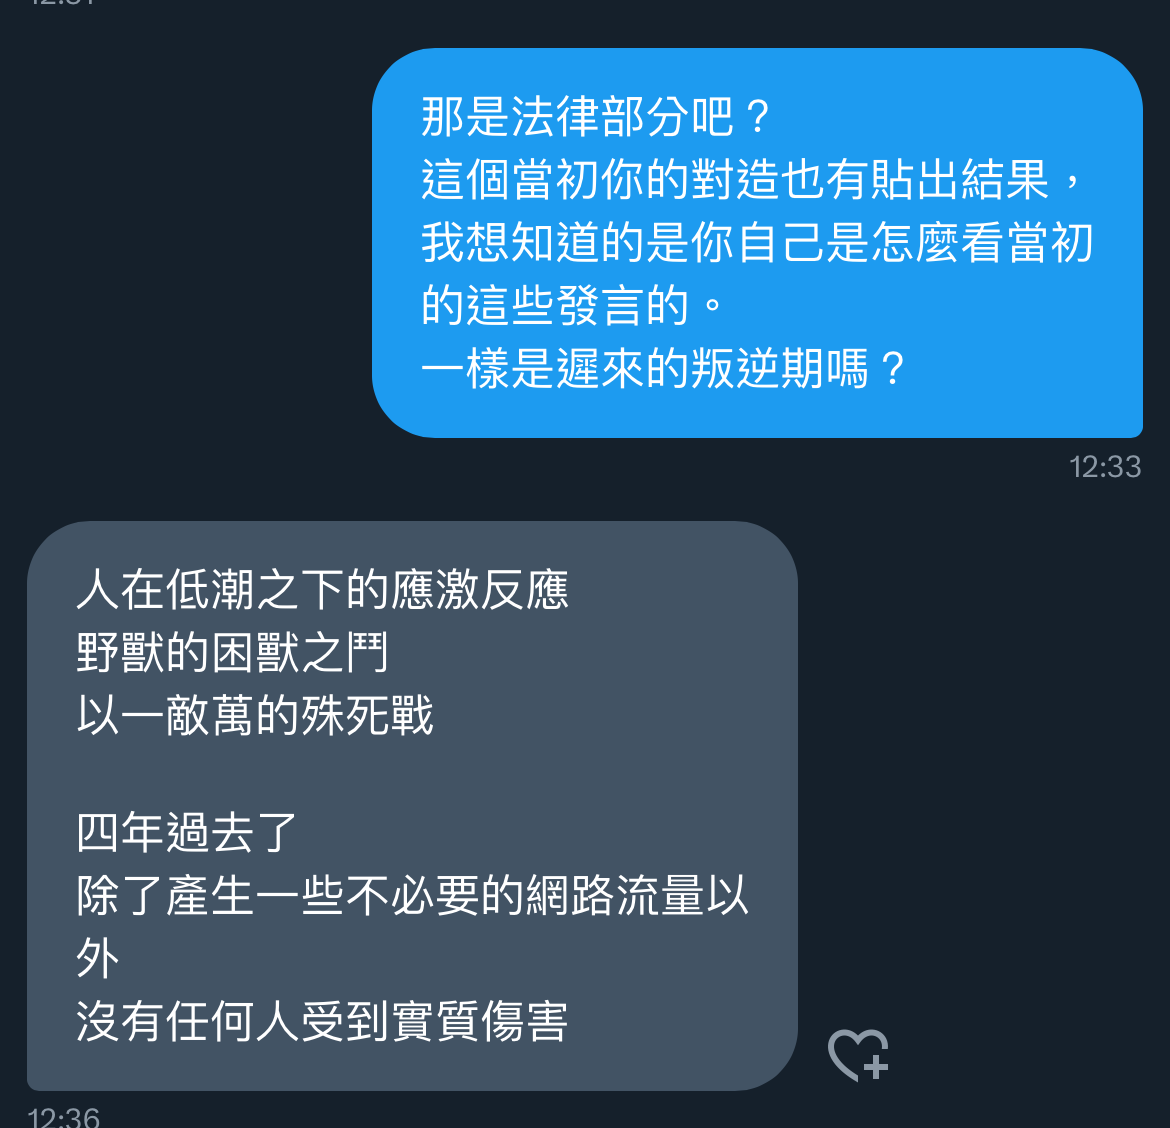This screenshot has height=1128, width=1170.
Task: Click the text '野獸的困獸之鬥'
Action: 233,652
